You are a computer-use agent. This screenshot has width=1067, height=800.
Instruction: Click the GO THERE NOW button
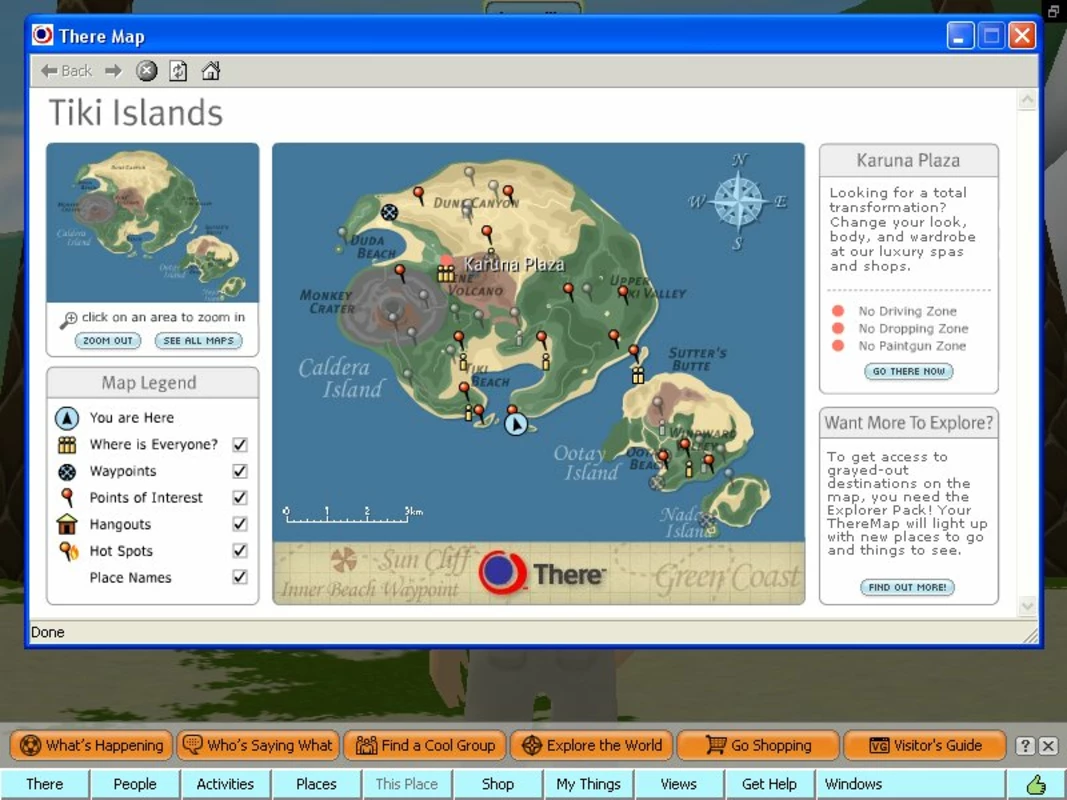click(x=908, y=371)
